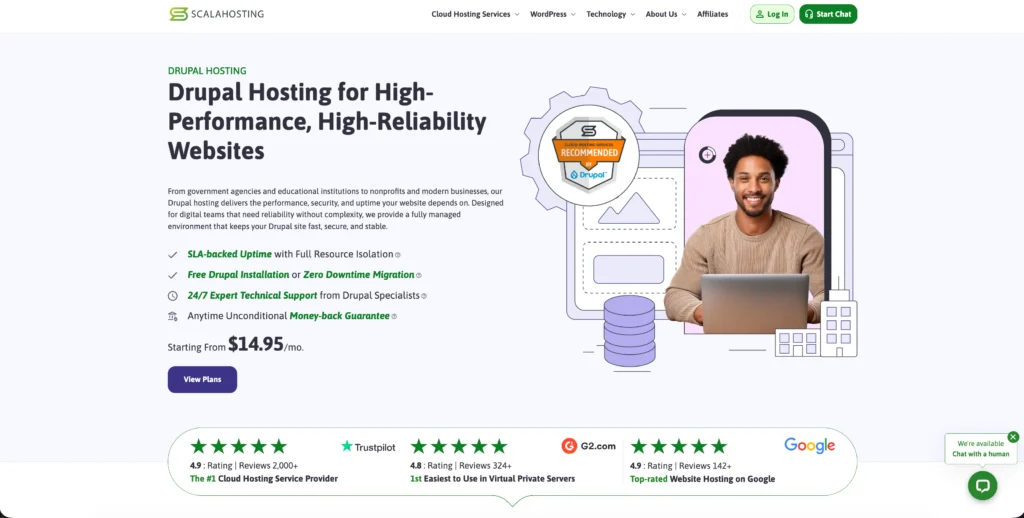Open info icon after Money-back Guarantee
The width and height of the screenshot is (1024, 518).
[394, 317]
